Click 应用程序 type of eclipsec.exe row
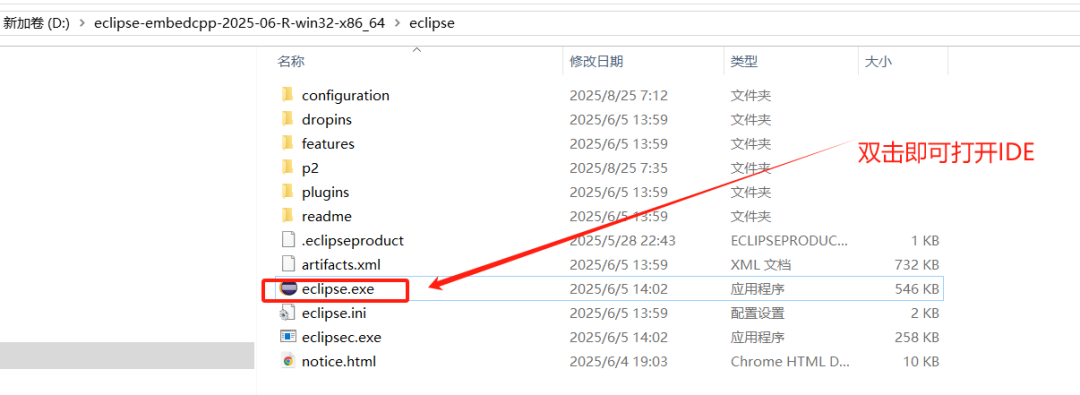This screenshot has width=1080, height=395. [758, 337]
